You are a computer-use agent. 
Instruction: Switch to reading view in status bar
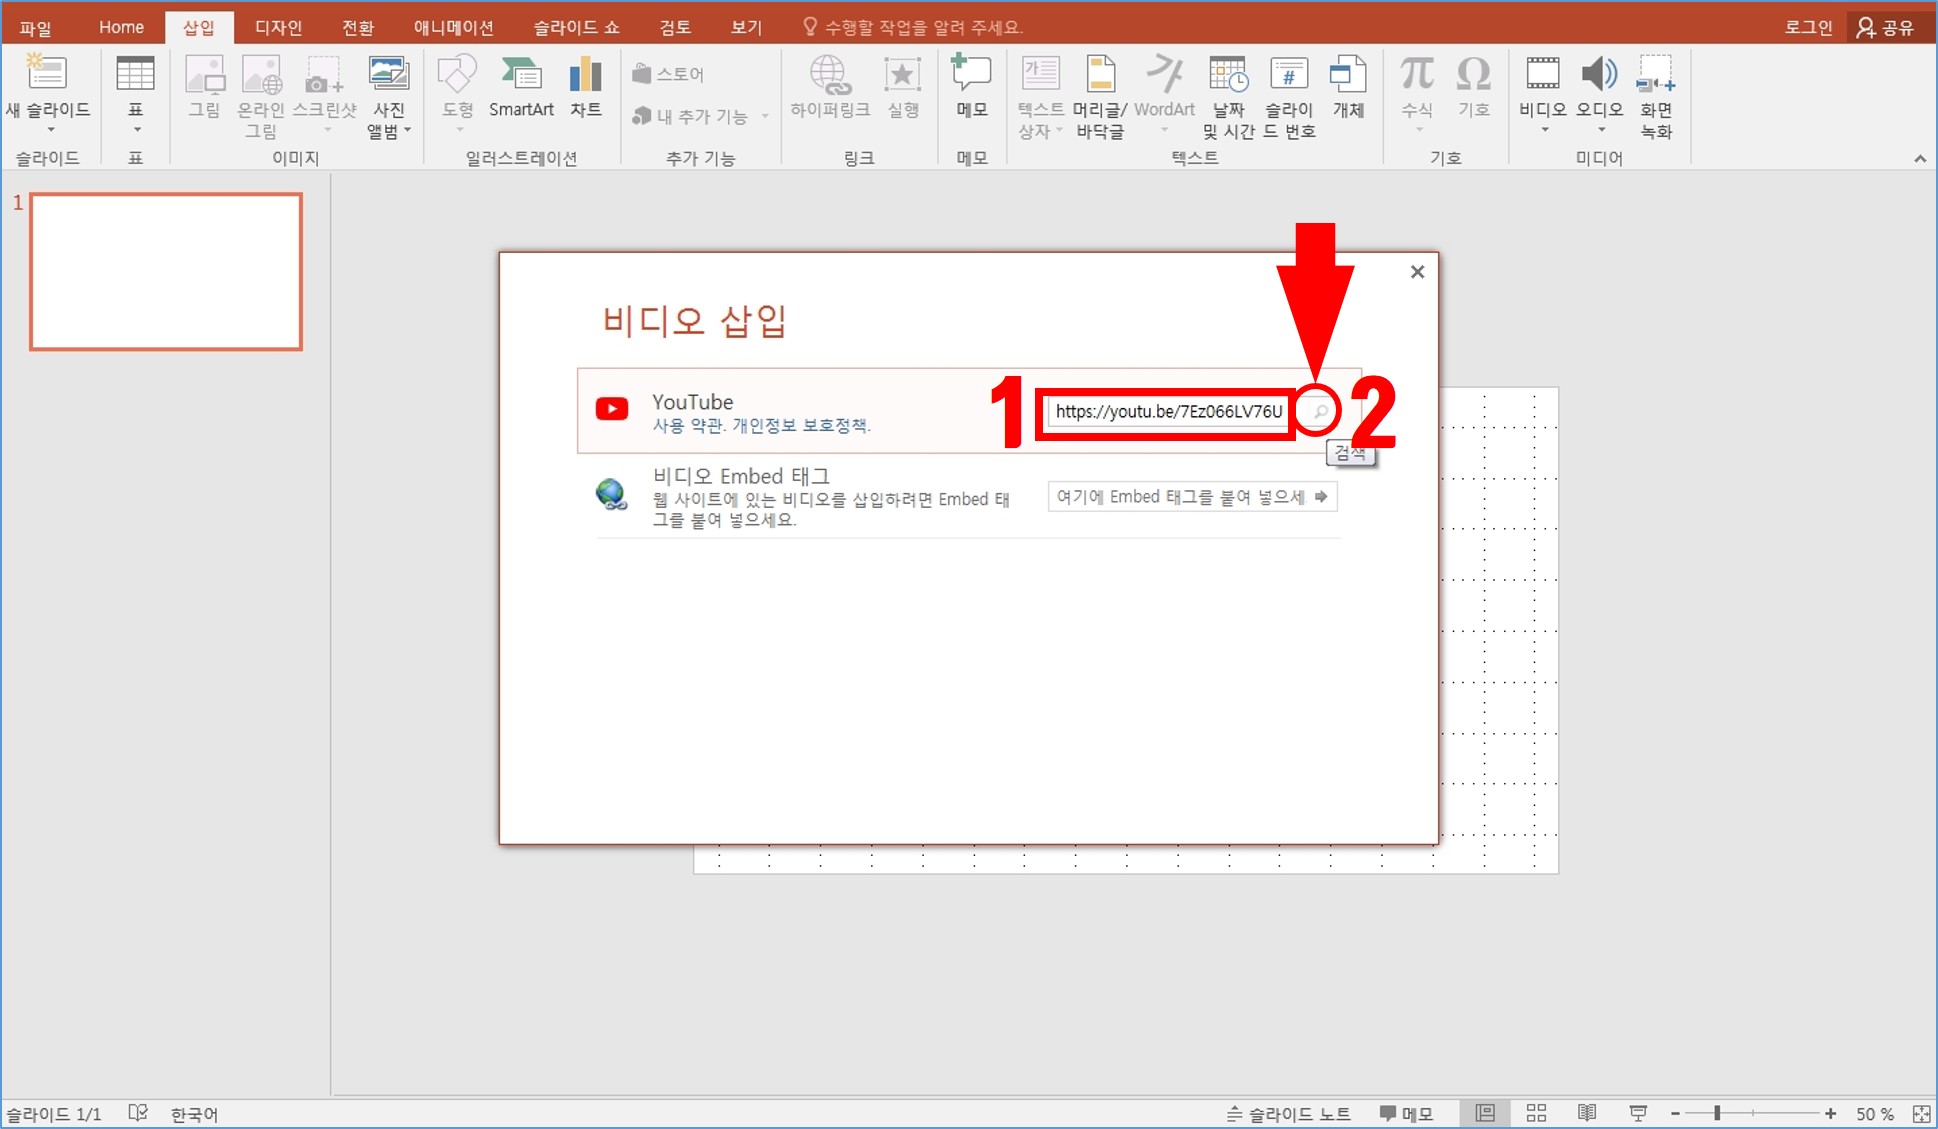[x=1587, y=1113]
